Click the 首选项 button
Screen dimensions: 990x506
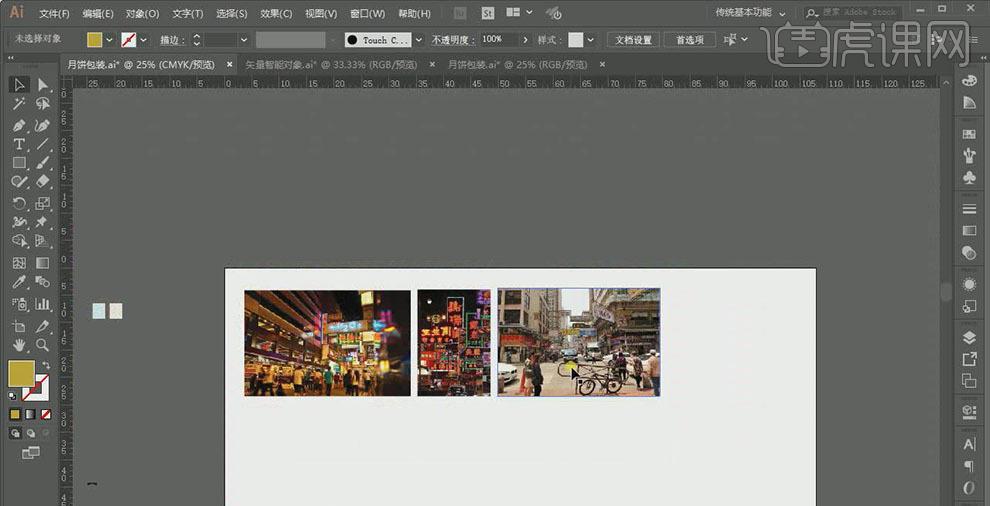(x=689, y=40)
